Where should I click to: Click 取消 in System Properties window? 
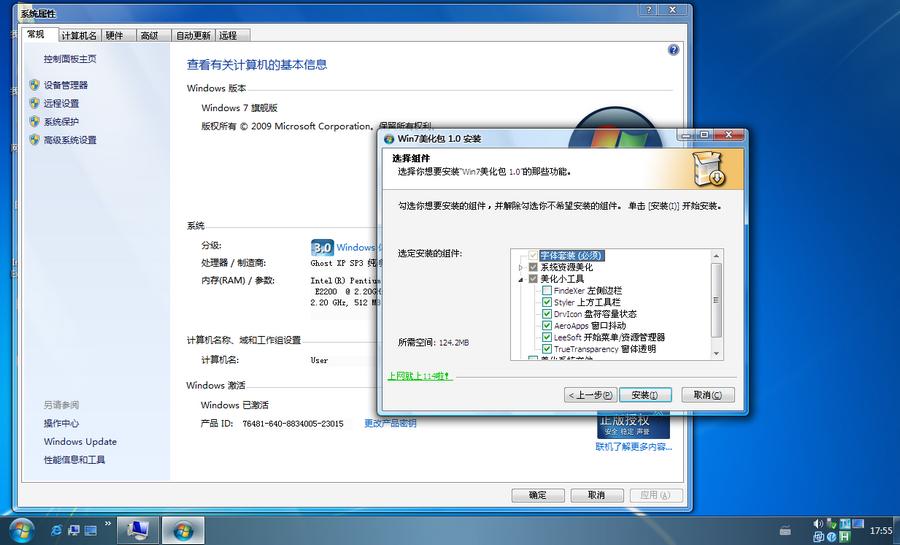click(x=596, y=495)
